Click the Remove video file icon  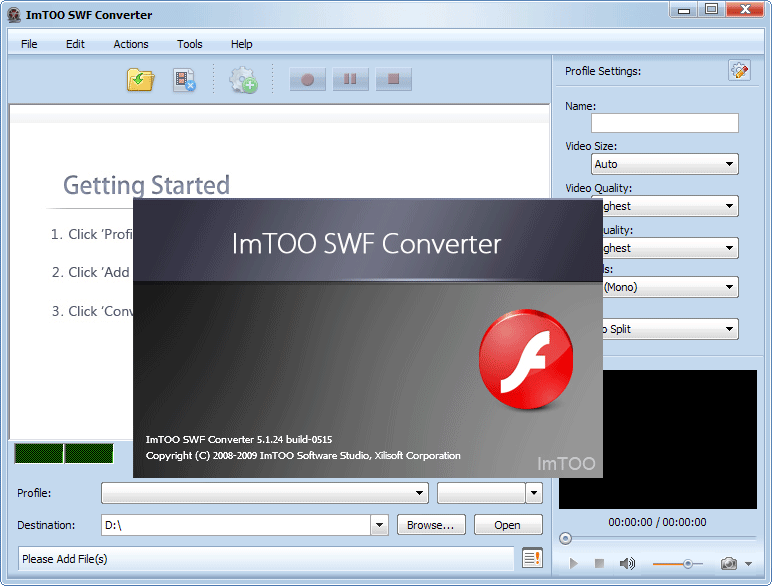coord(185,80)
